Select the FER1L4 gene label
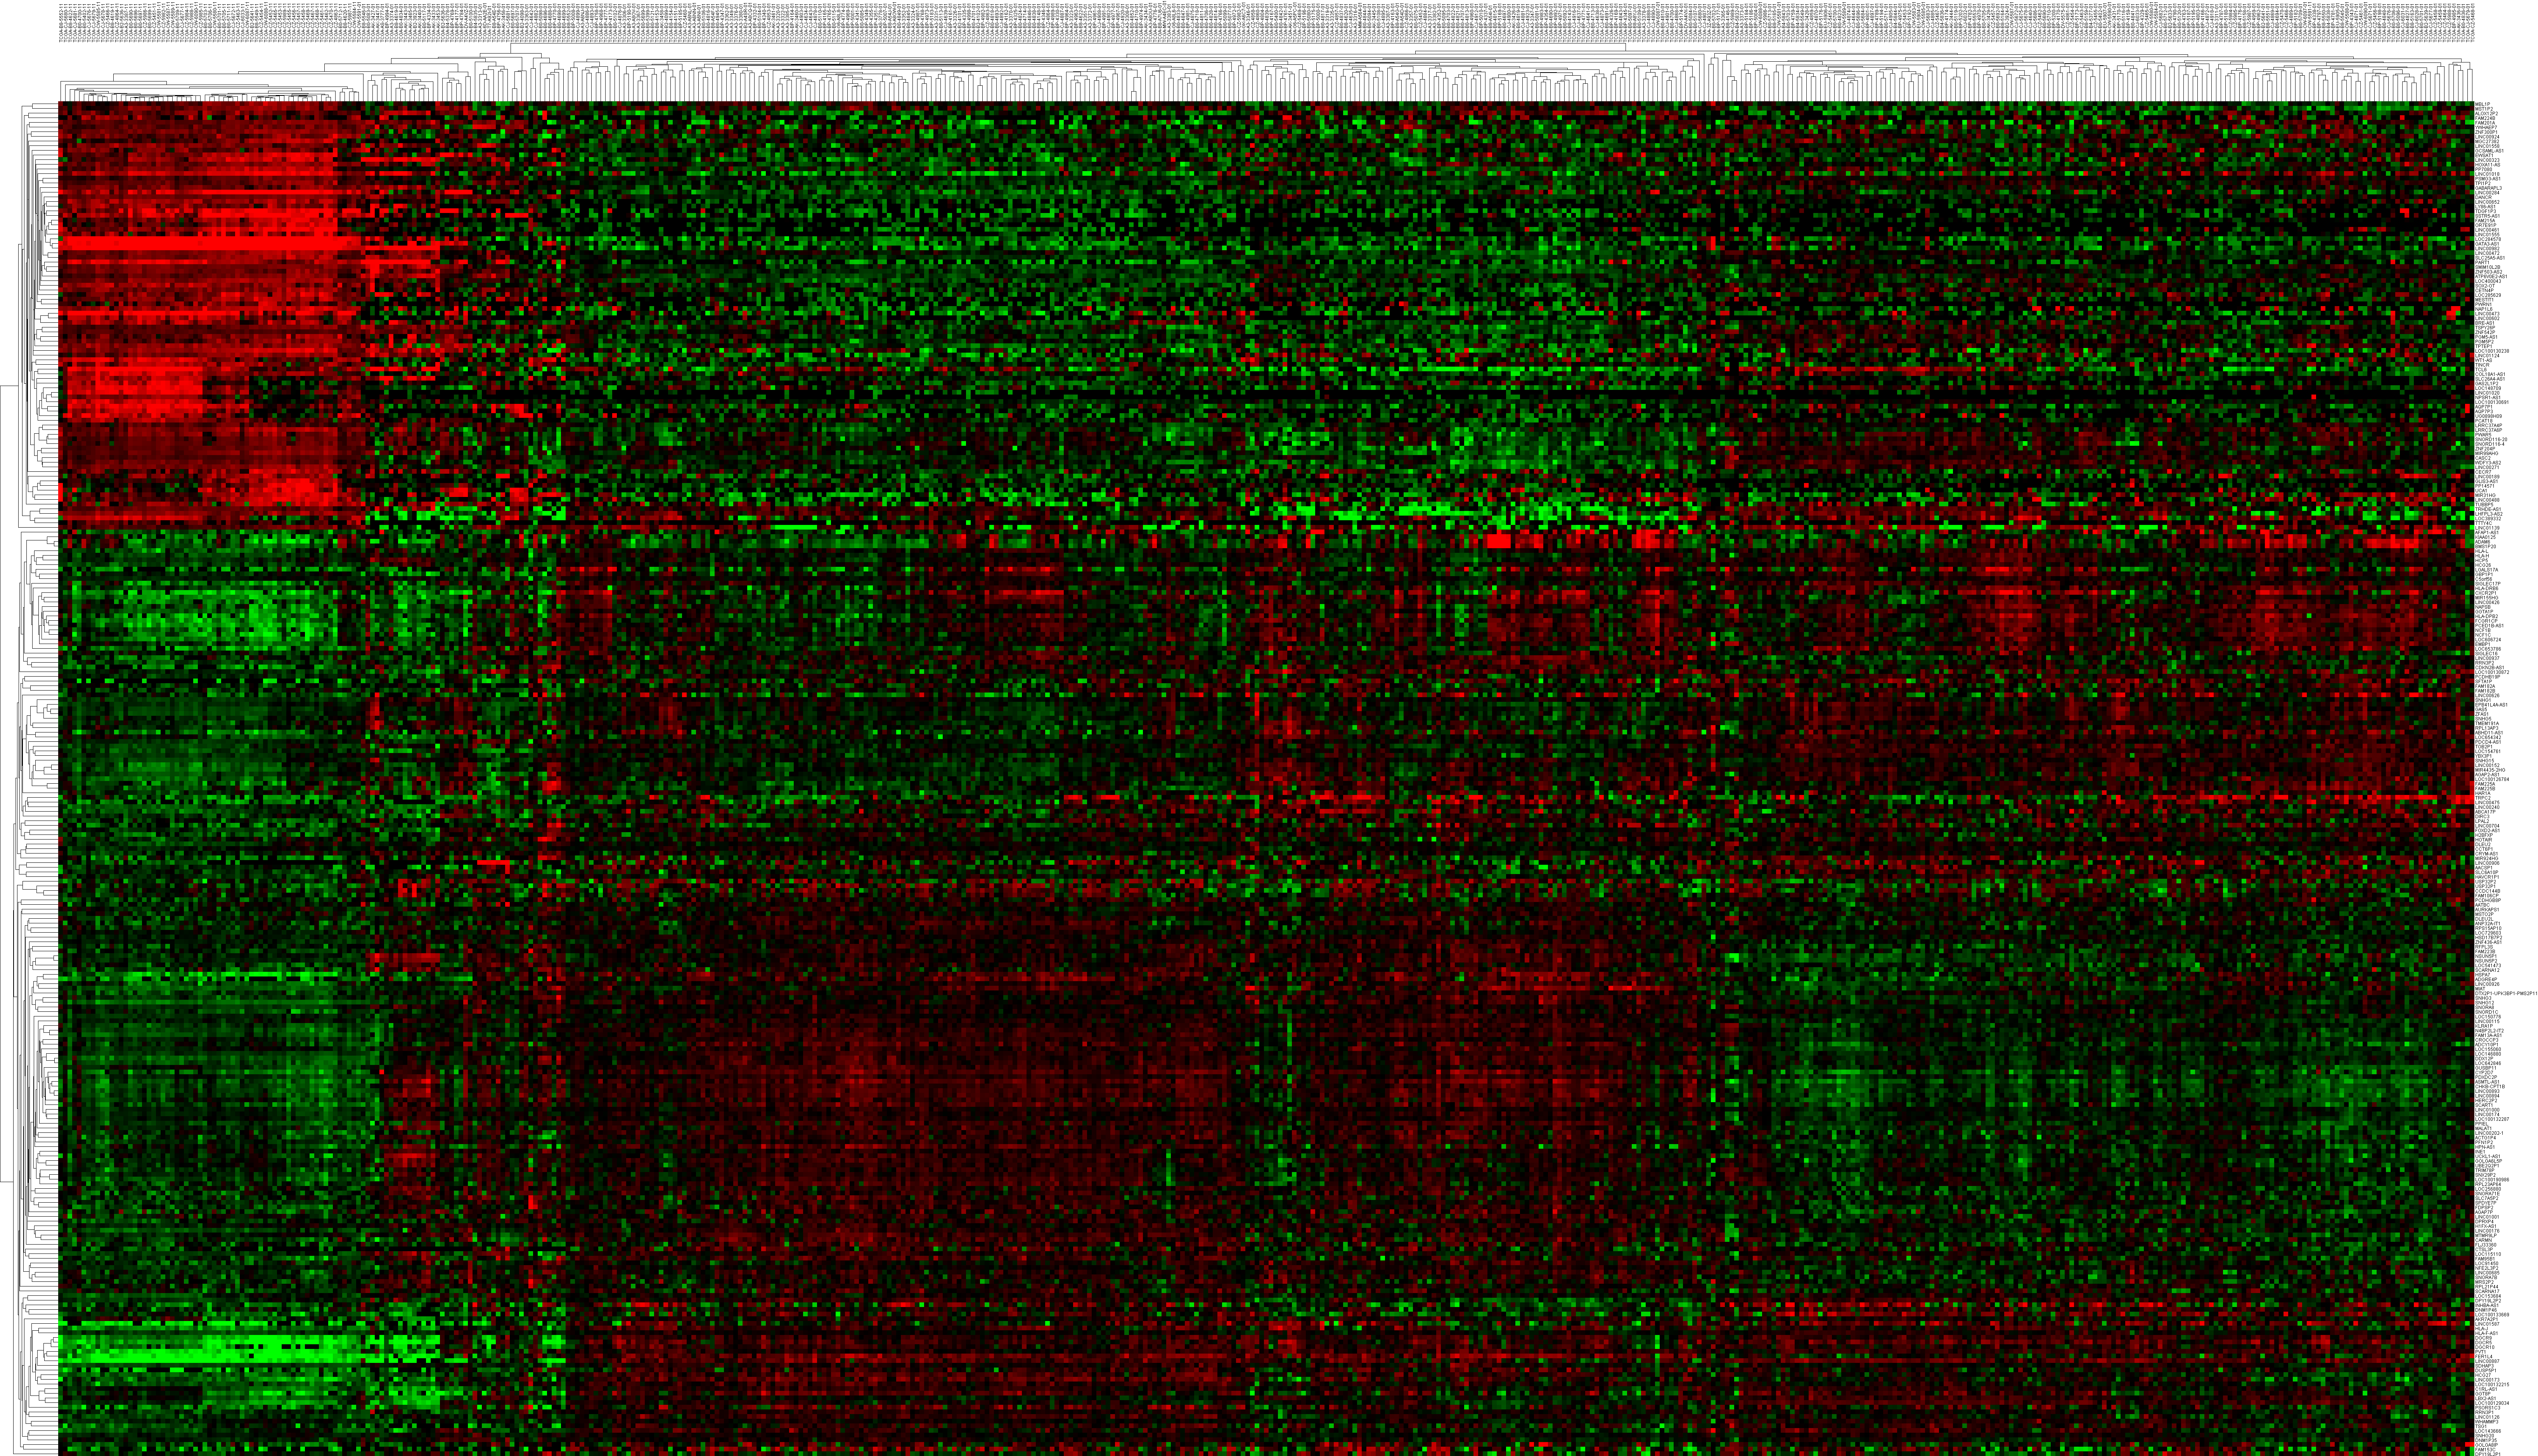This screenshot has height=1456, width=2538. [2484, 1357]
